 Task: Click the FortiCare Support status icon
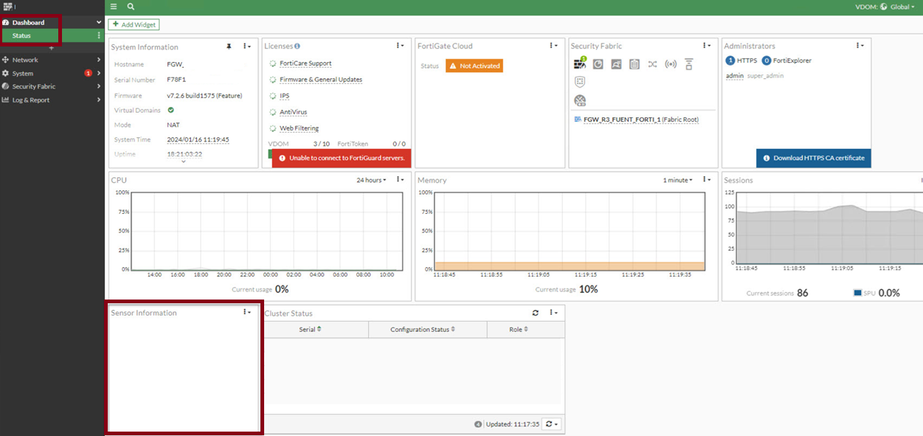click(273, 63)
